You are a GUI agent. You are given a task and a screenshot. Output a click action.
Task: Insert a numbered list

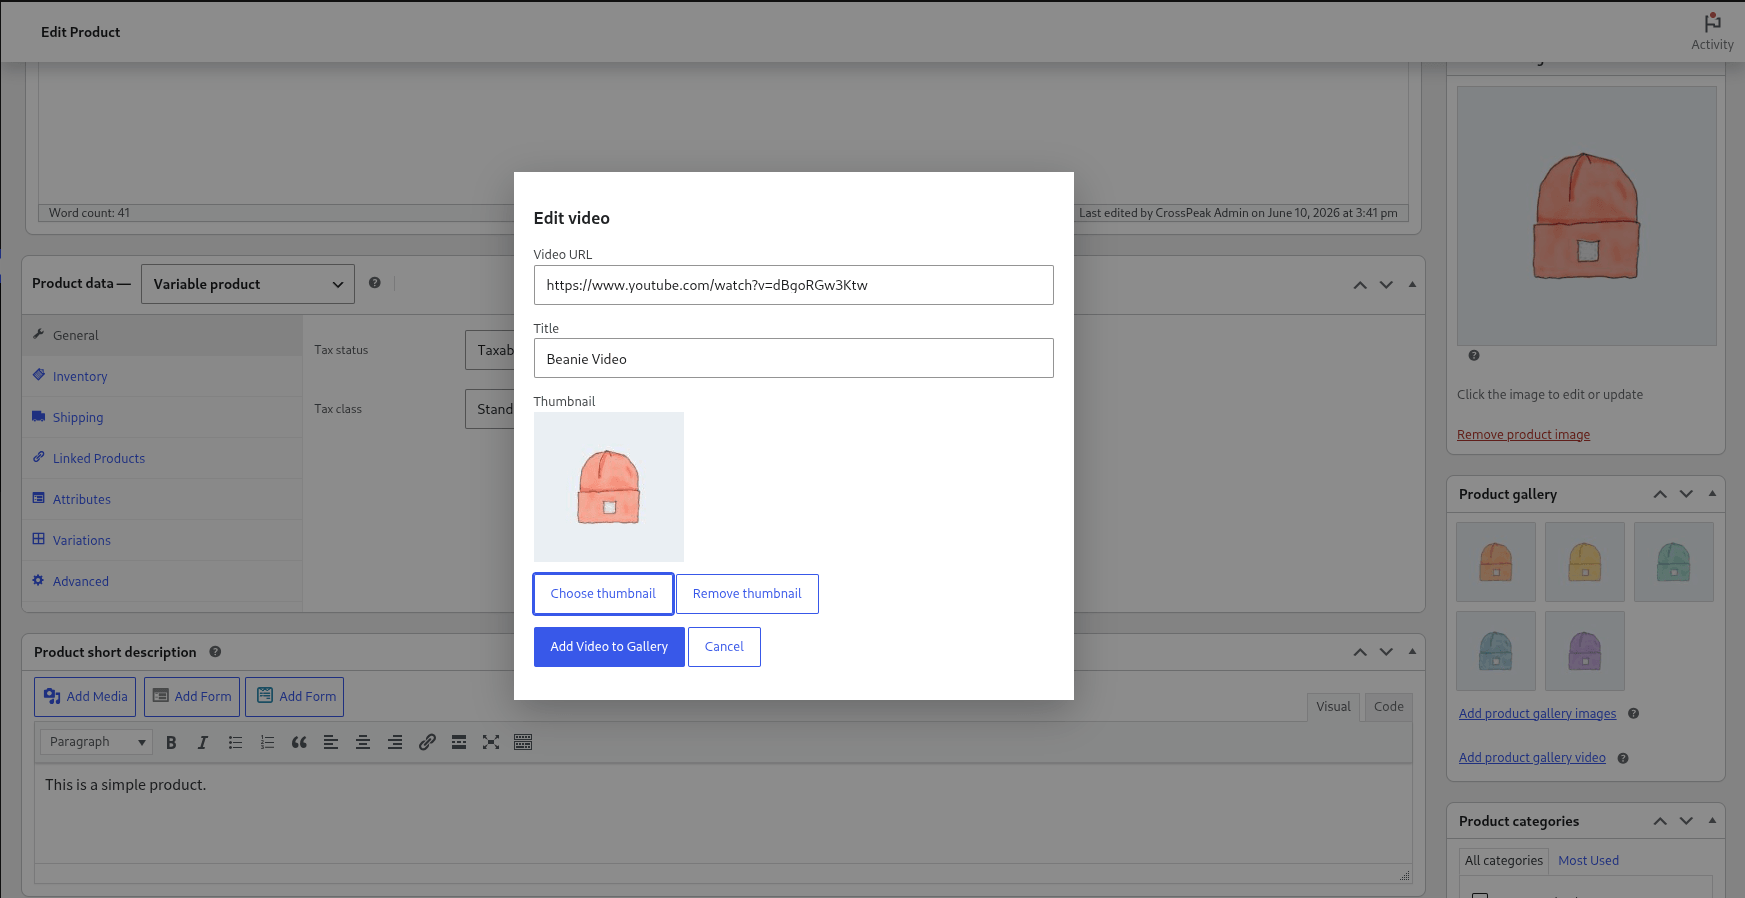267,742
